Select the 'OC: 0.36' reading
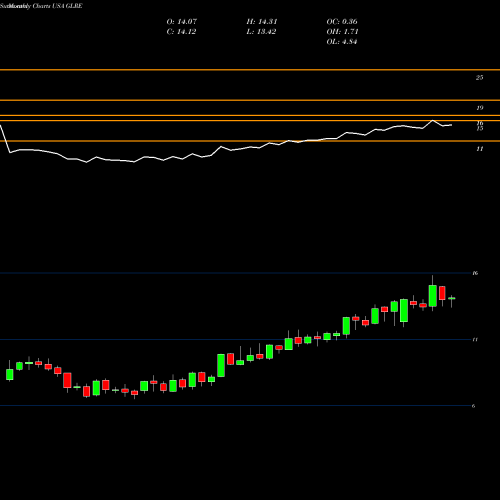Image resolution: width=500 pixels, height=500 pixels. tap(342, 22)
